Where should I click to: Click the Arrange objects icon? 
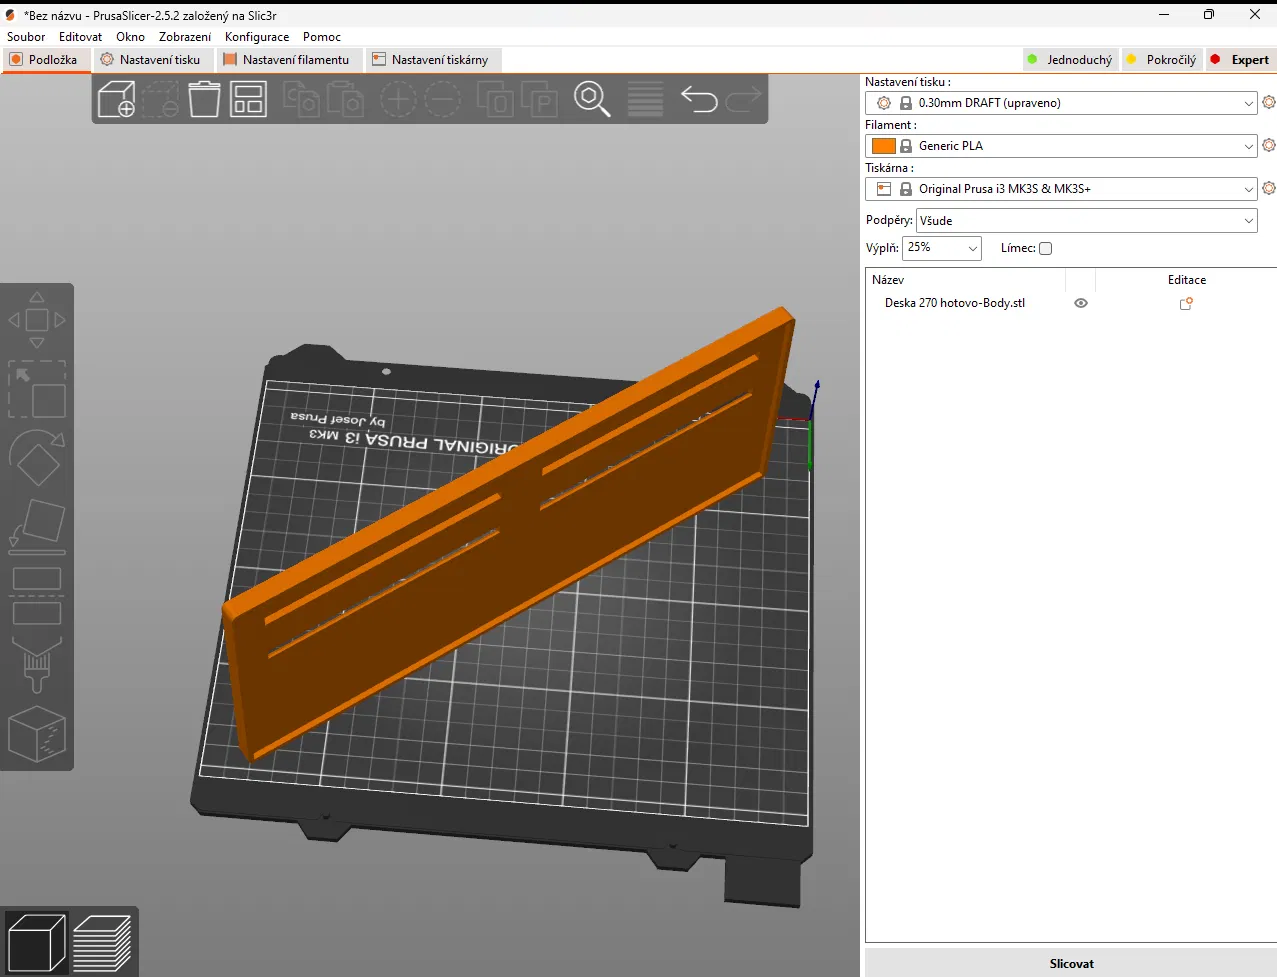[248, 99]
